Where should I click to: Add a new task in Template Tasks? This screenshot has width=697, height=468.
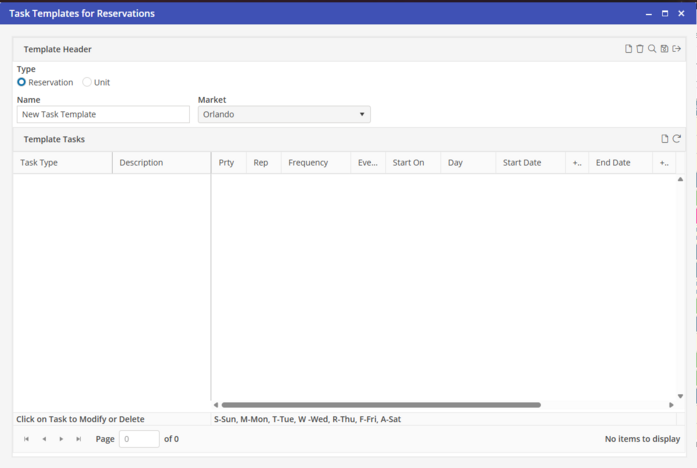point(665,139)
